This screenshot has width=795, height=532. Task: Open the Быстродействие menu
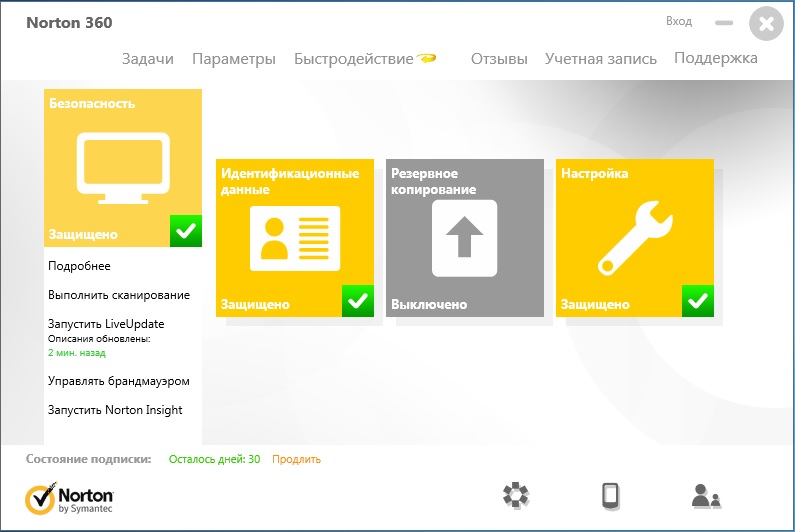tap(353, 59)
